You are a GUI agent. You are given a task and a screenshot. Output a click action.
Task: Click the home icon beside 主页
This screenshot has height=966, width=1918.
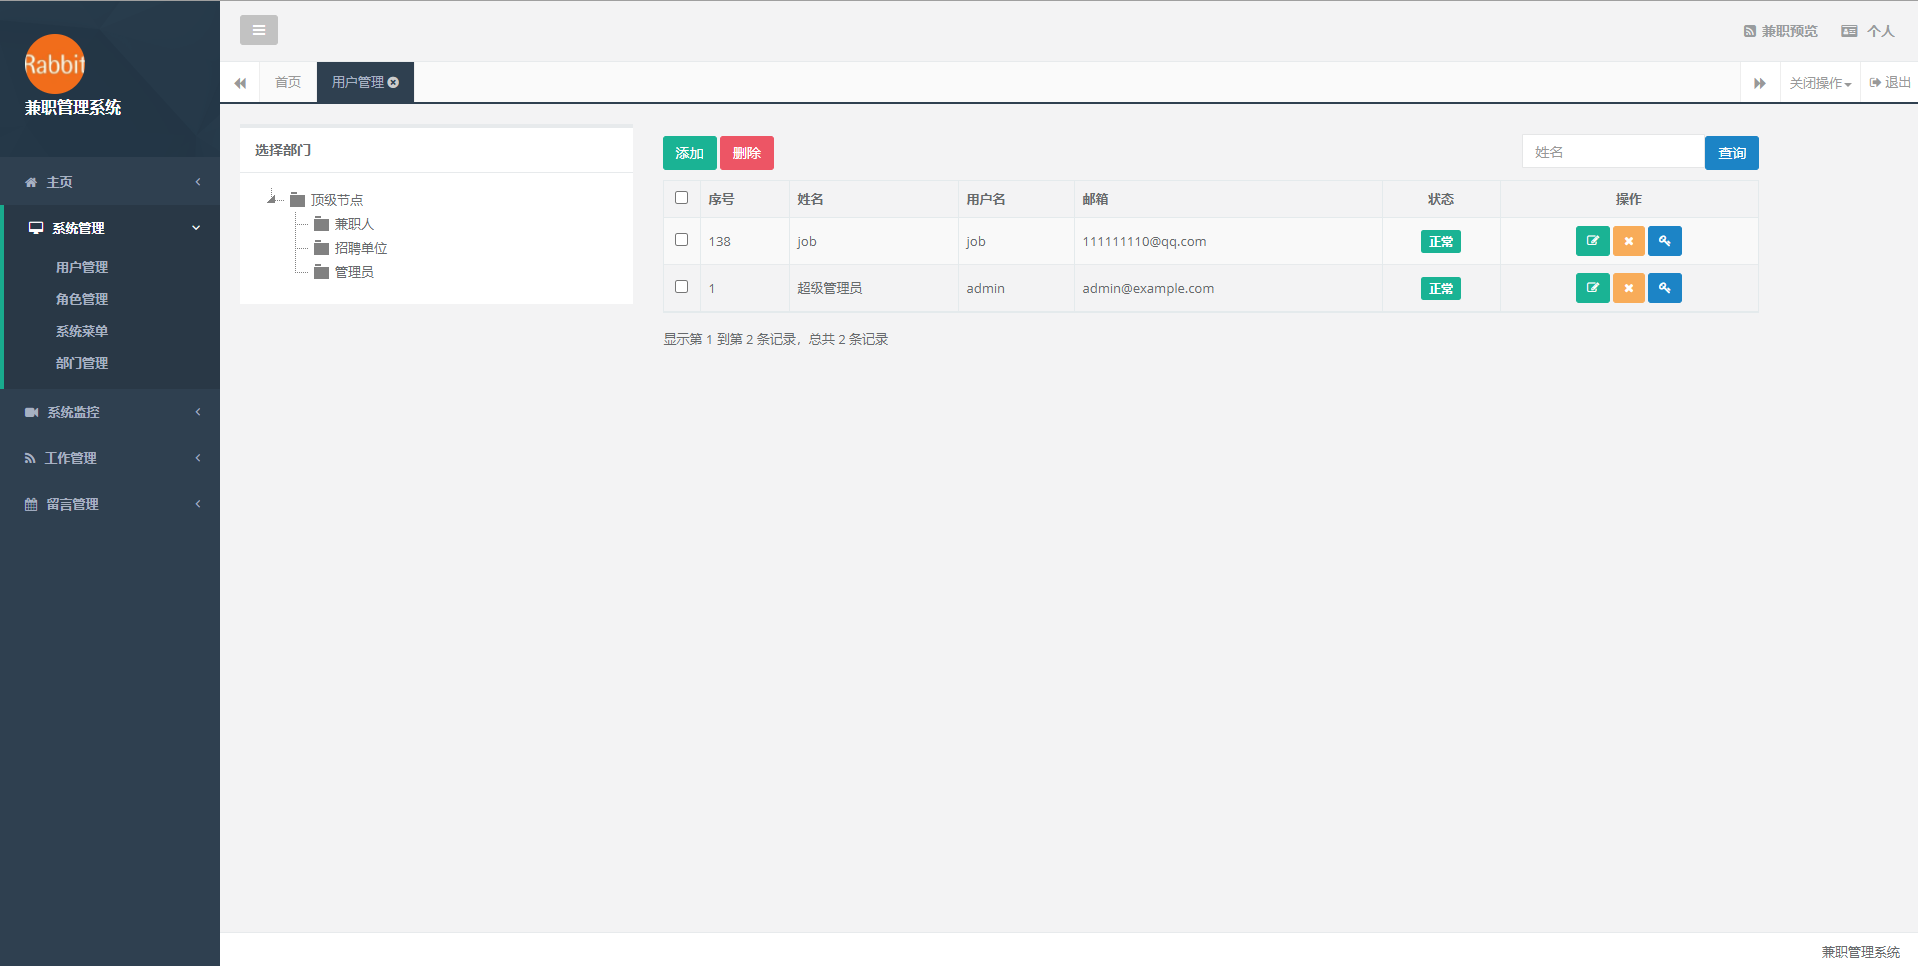tap(31, 182)
